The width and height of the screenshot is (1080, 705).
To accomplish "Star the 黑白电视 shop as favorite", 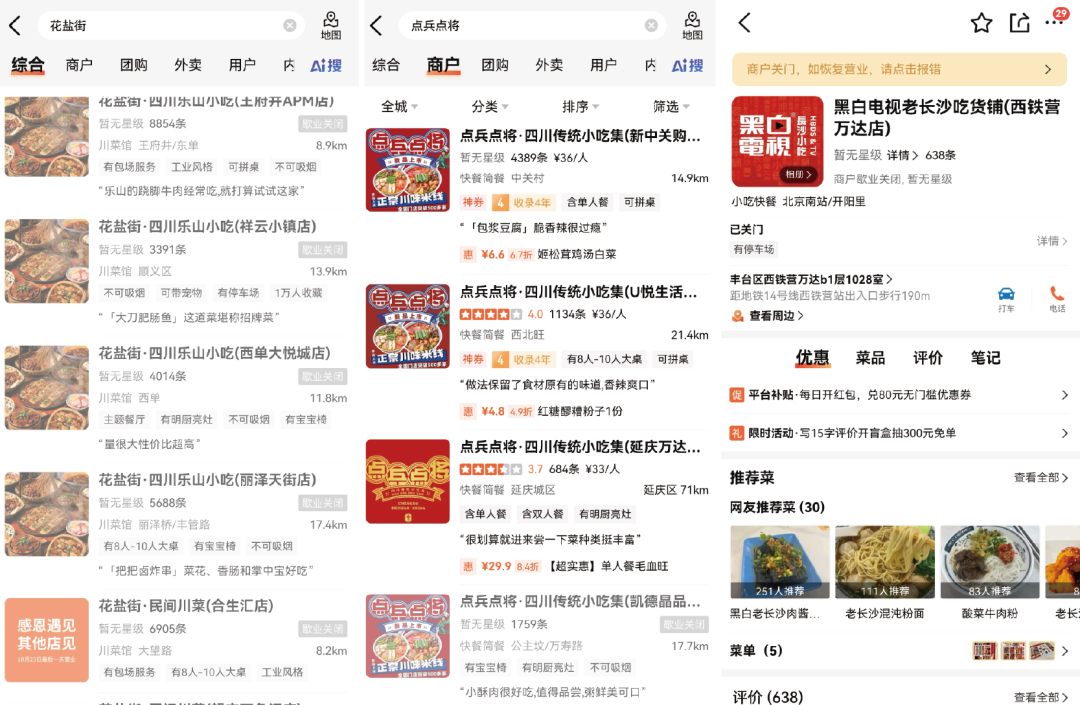I will [x=981, y=22].
